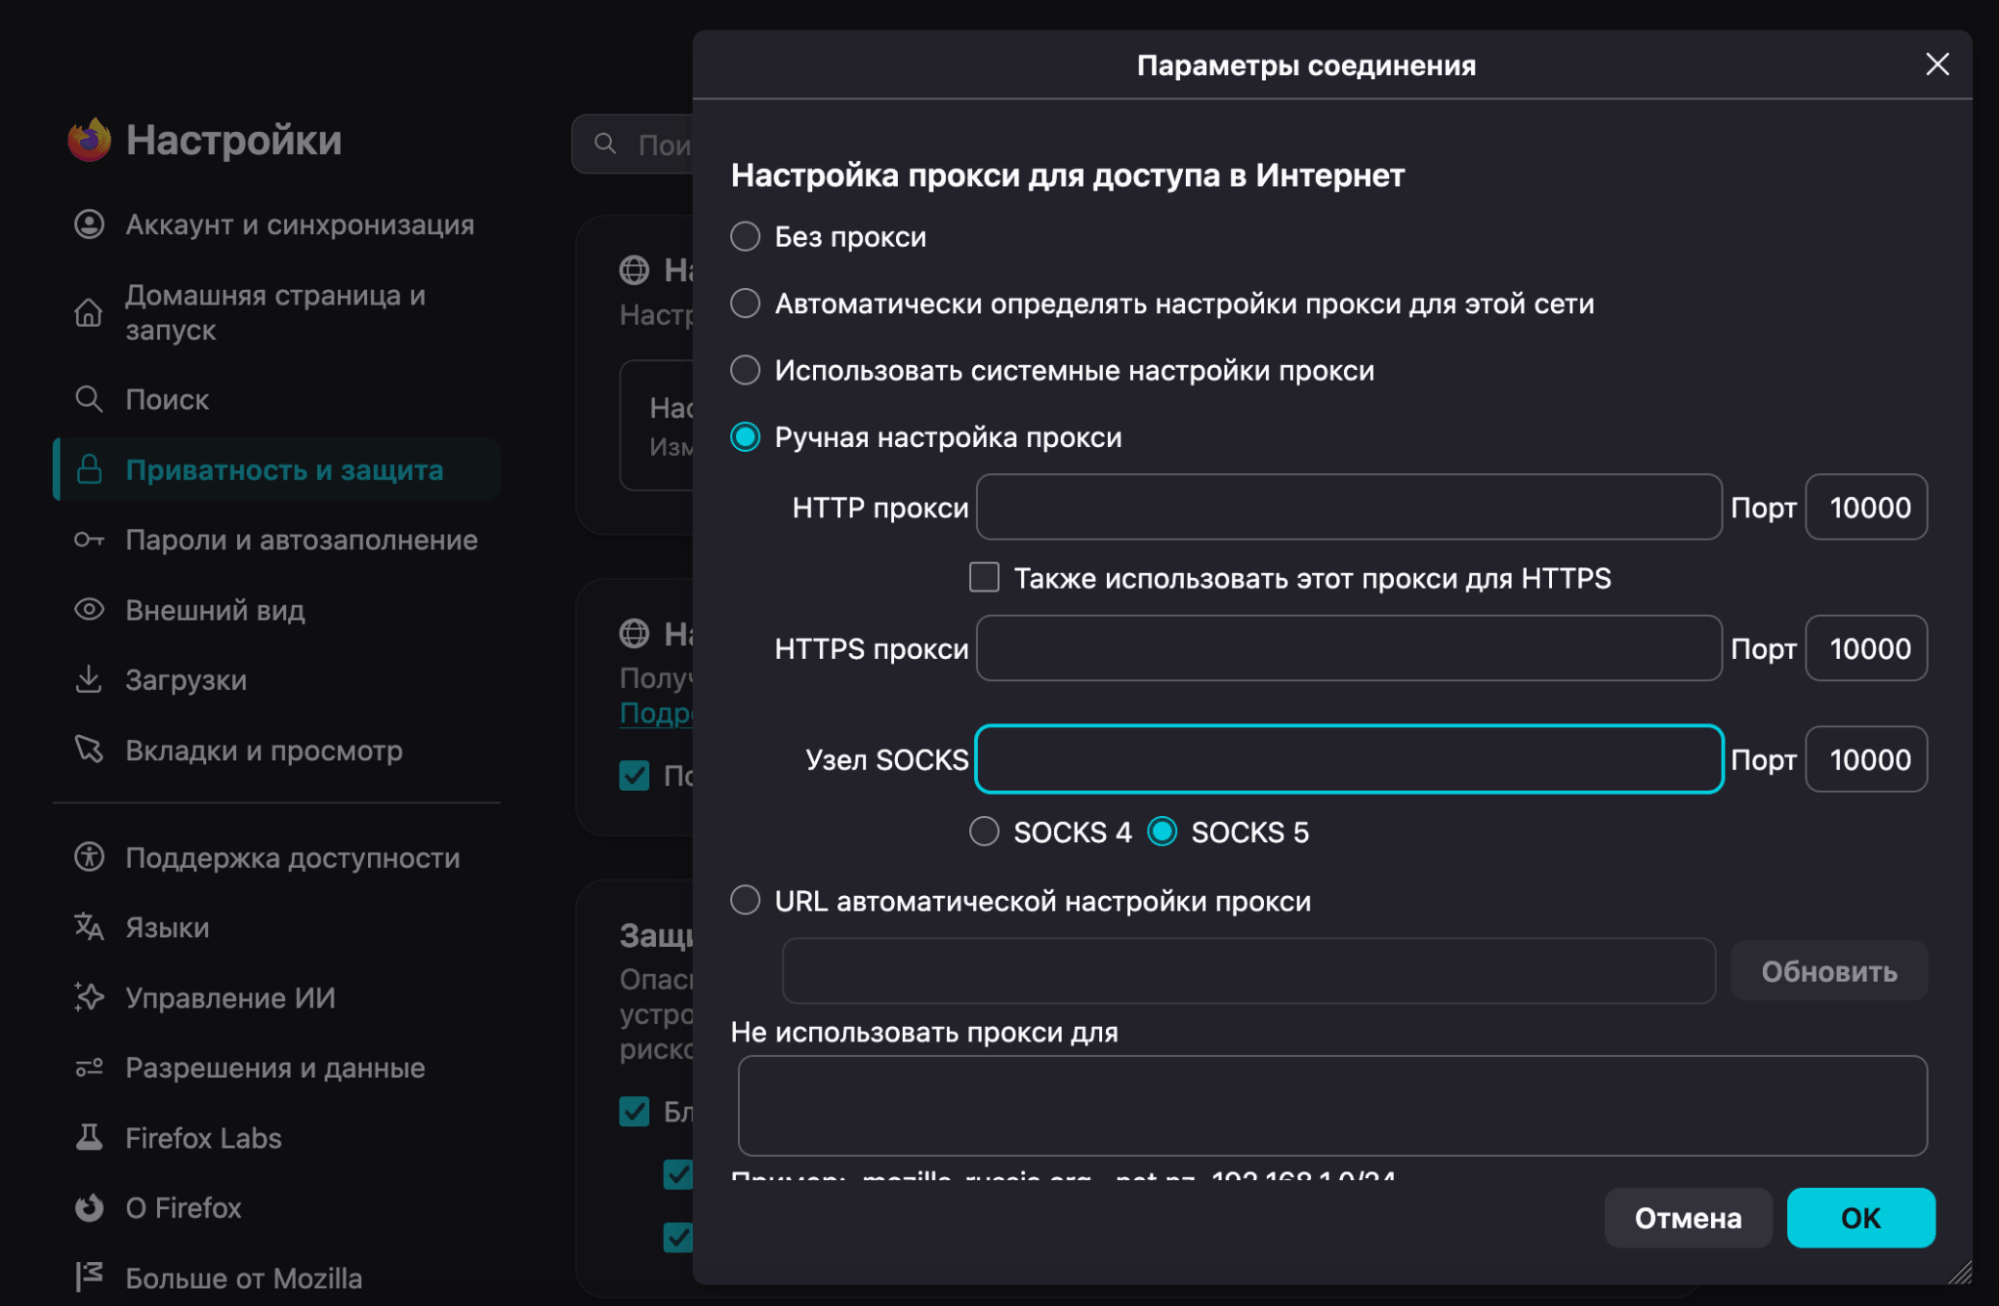Click the download arrow icon for Загрузки
The width and height of the screenshot is (1999, 1306).
coord(89,679)
